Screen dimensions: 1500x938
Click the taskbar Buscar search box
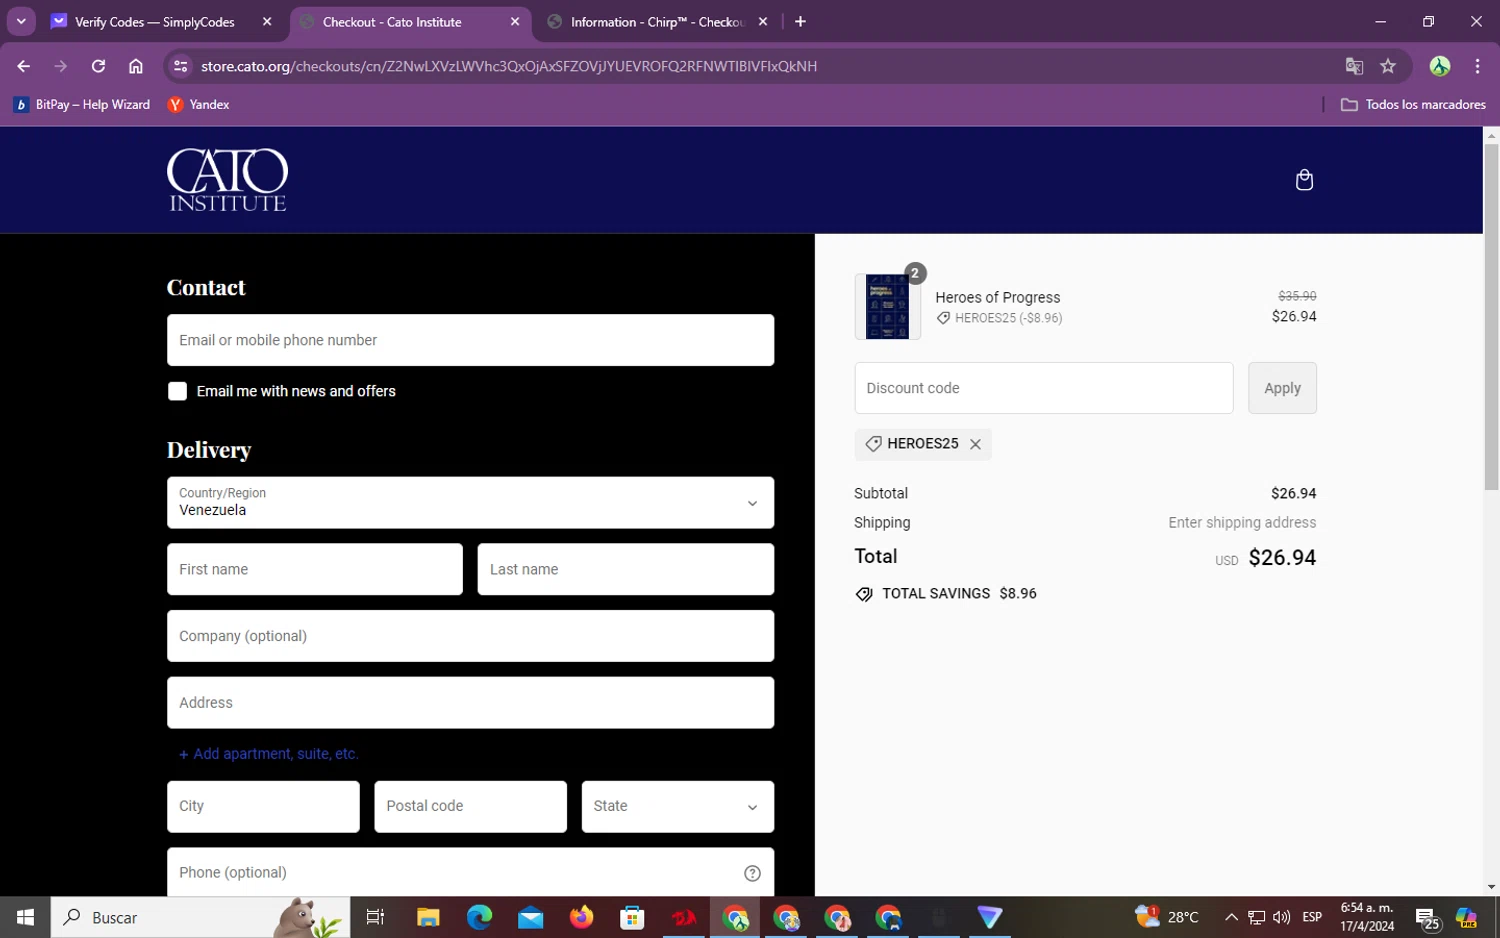click(x=200, y=917)
